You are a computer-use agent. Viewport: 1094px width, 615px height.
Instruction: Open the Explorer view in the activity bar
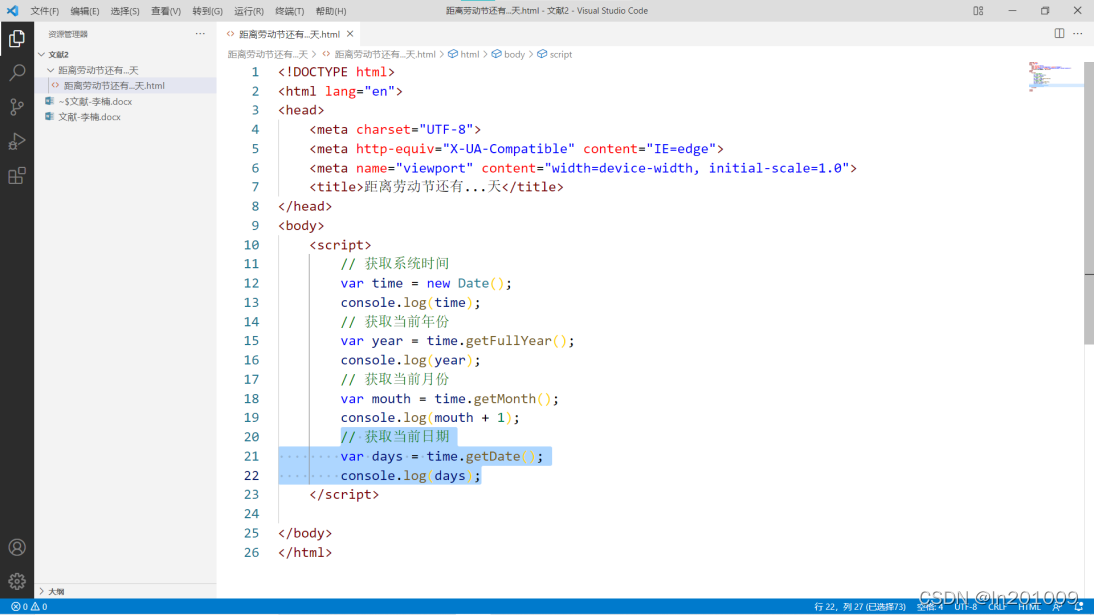point(17,38)
